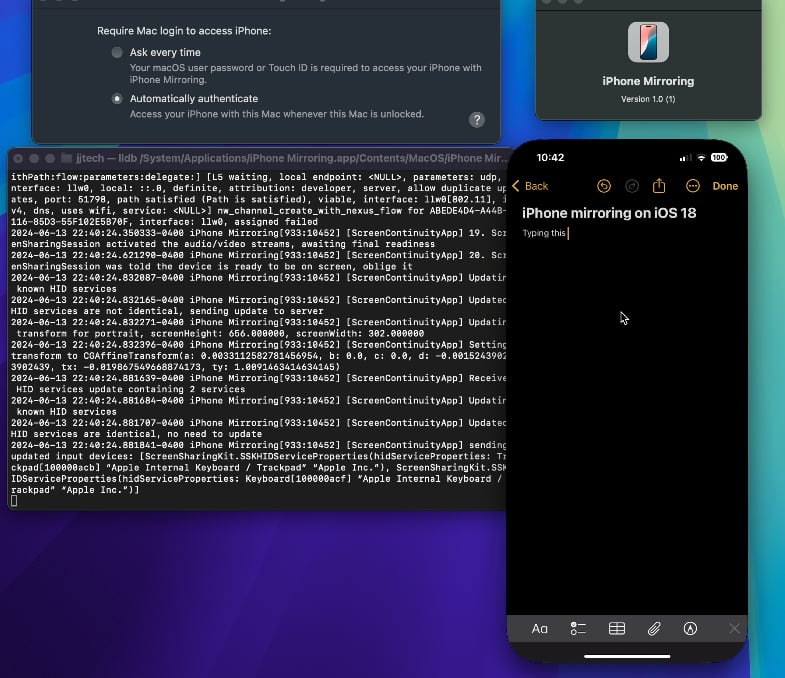Dismiss the keyboard toolbar with X
This screenshot has width=785, height=678.
pos(734,629)
